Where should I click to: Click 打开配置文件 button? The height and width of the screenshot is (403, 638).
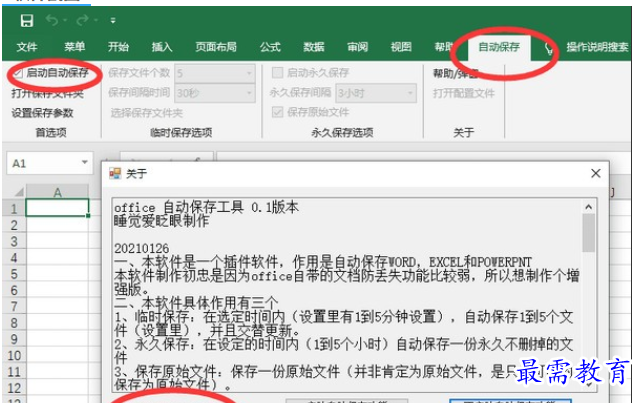463,93
